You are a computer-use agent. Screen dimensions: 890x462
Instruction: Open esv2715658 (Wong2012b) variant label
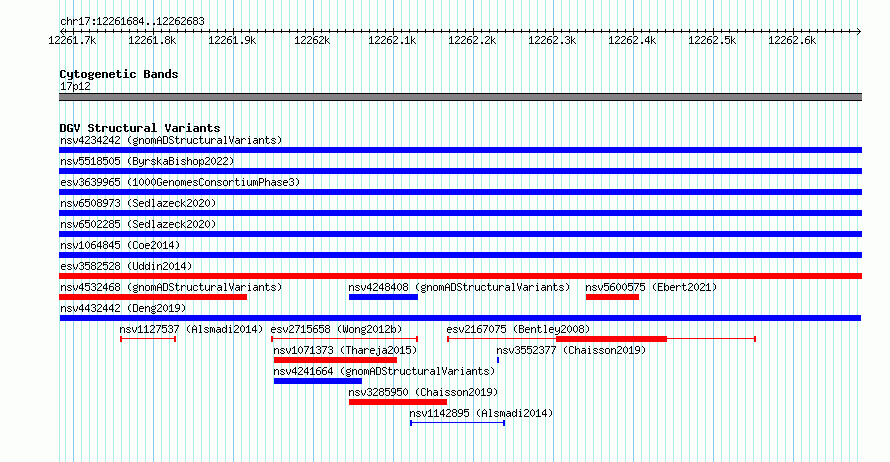click(336, 329)
